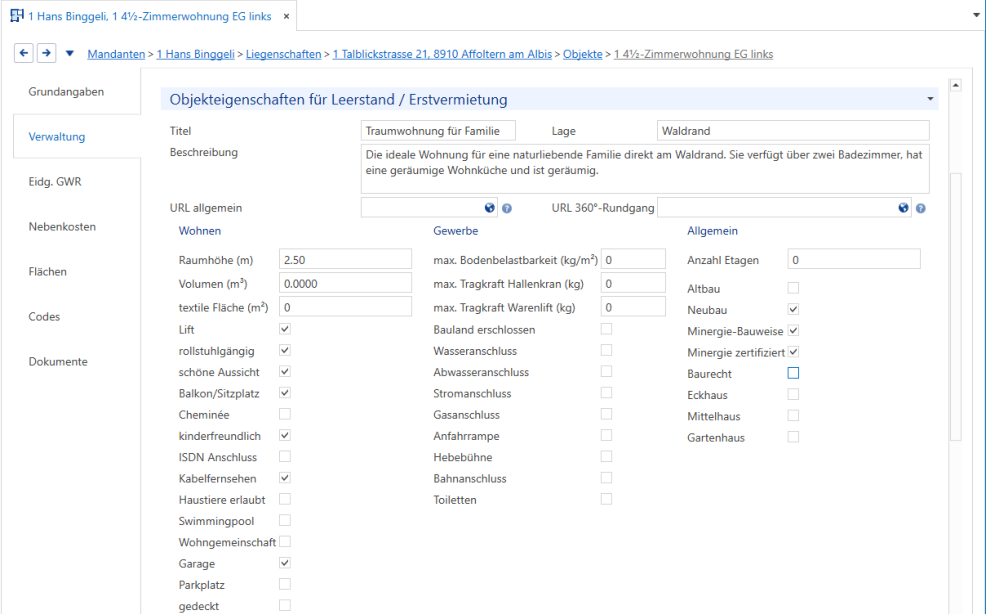Click the Lage input field
986x614 pixels.
point(793,131)
